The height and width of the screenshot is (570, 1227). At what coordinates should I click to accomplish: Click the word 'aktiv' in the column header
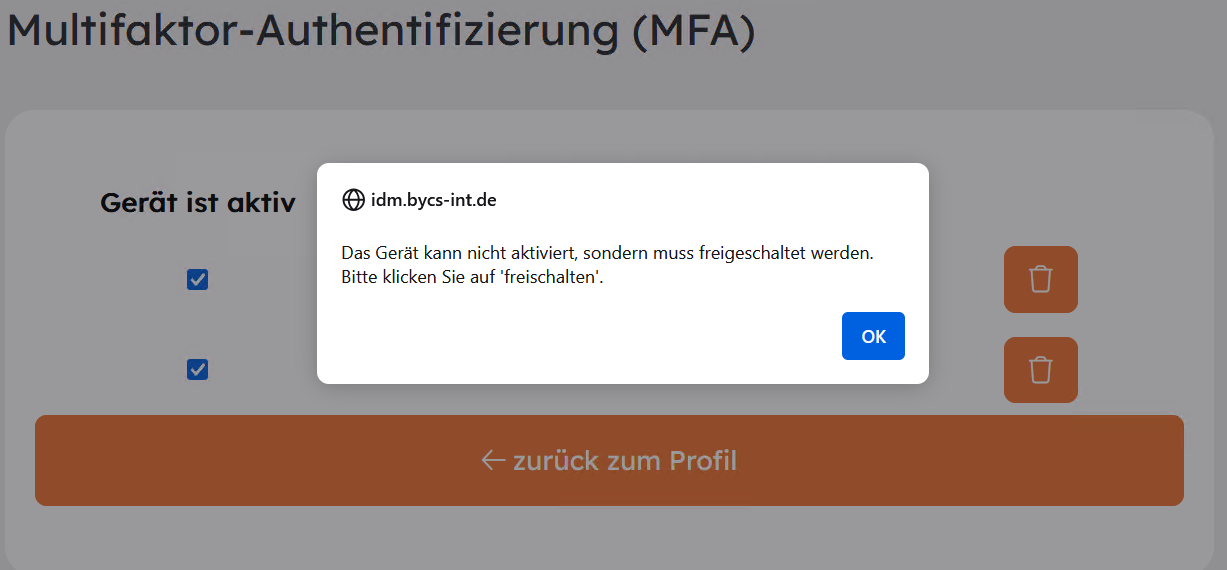[263, 203]
